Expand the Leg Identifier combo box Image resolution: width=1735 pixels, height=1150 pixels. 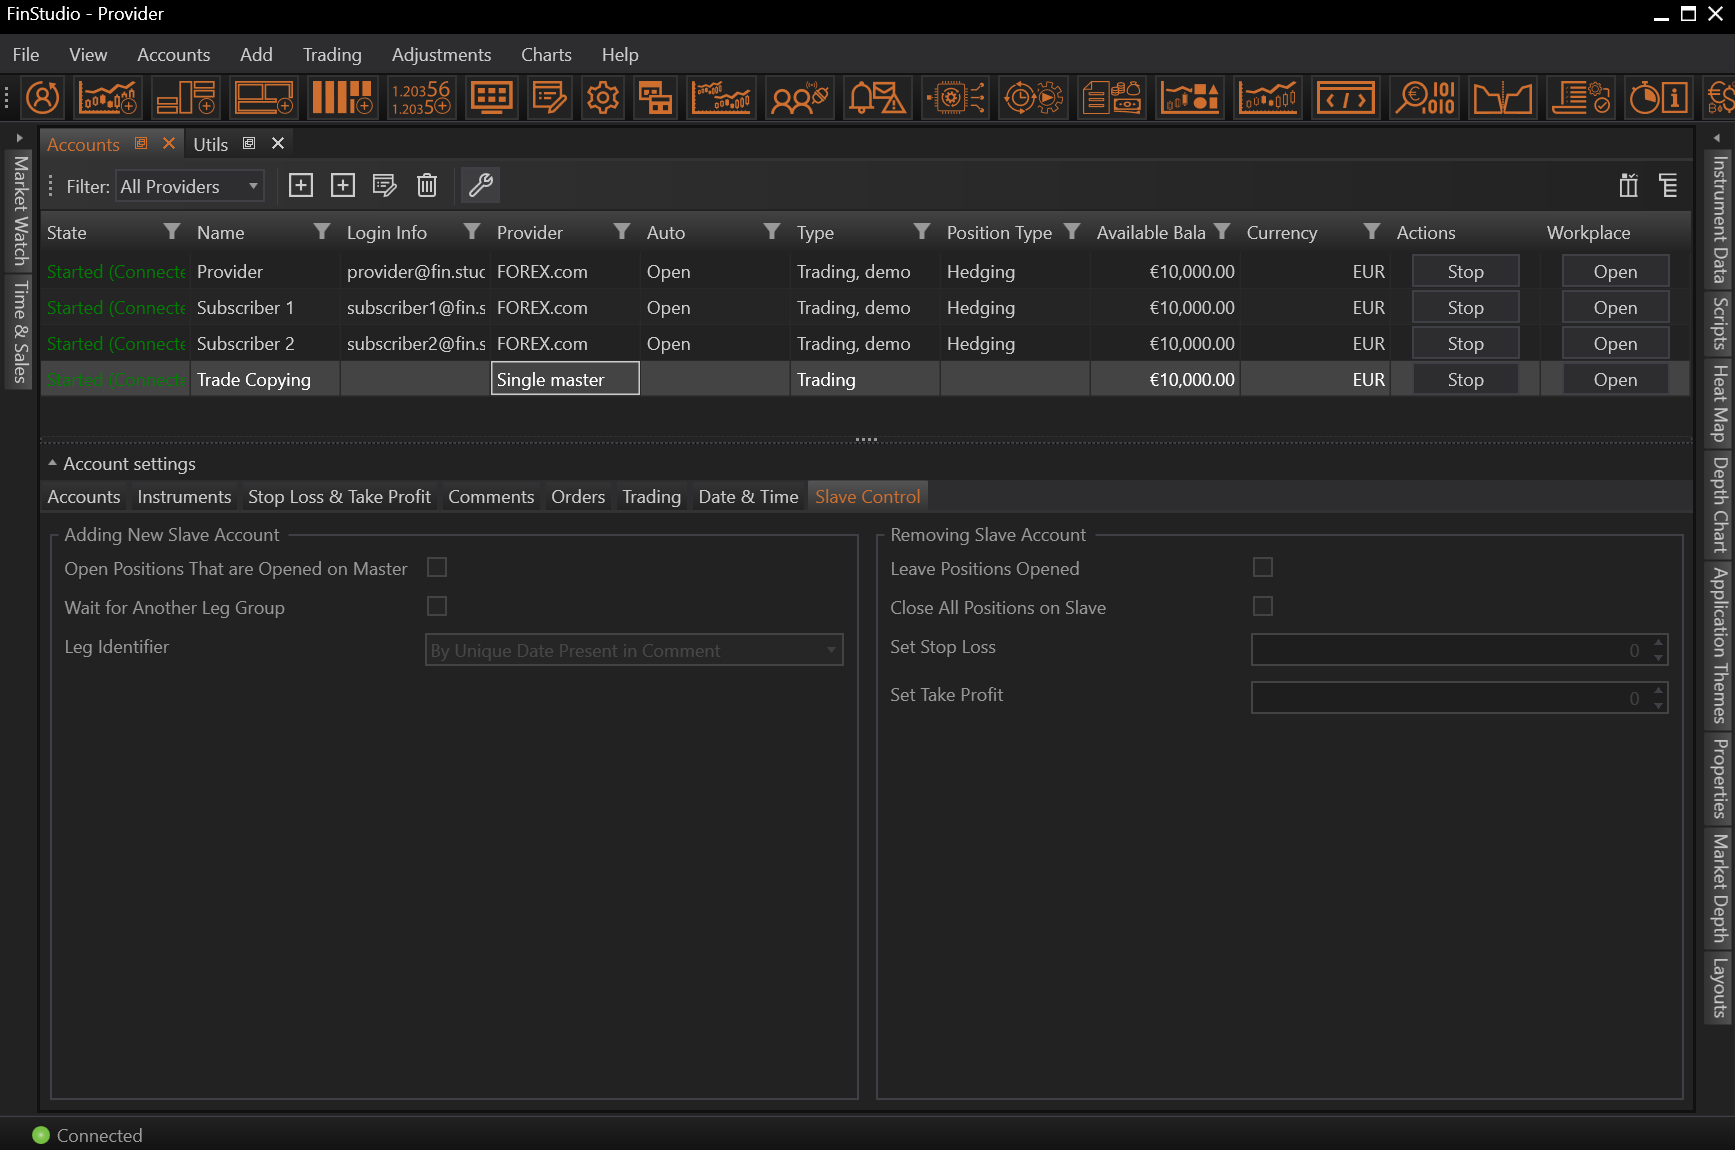633,650
